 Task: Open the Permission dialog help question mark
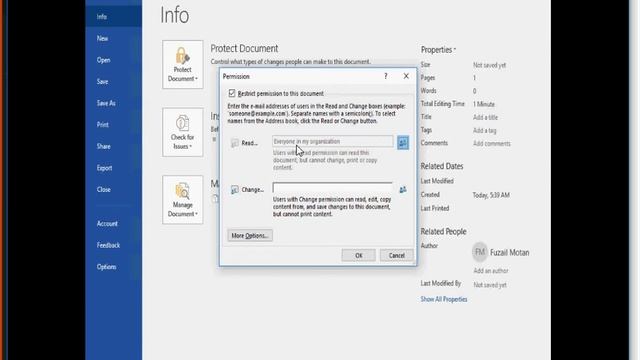(386, 76)
